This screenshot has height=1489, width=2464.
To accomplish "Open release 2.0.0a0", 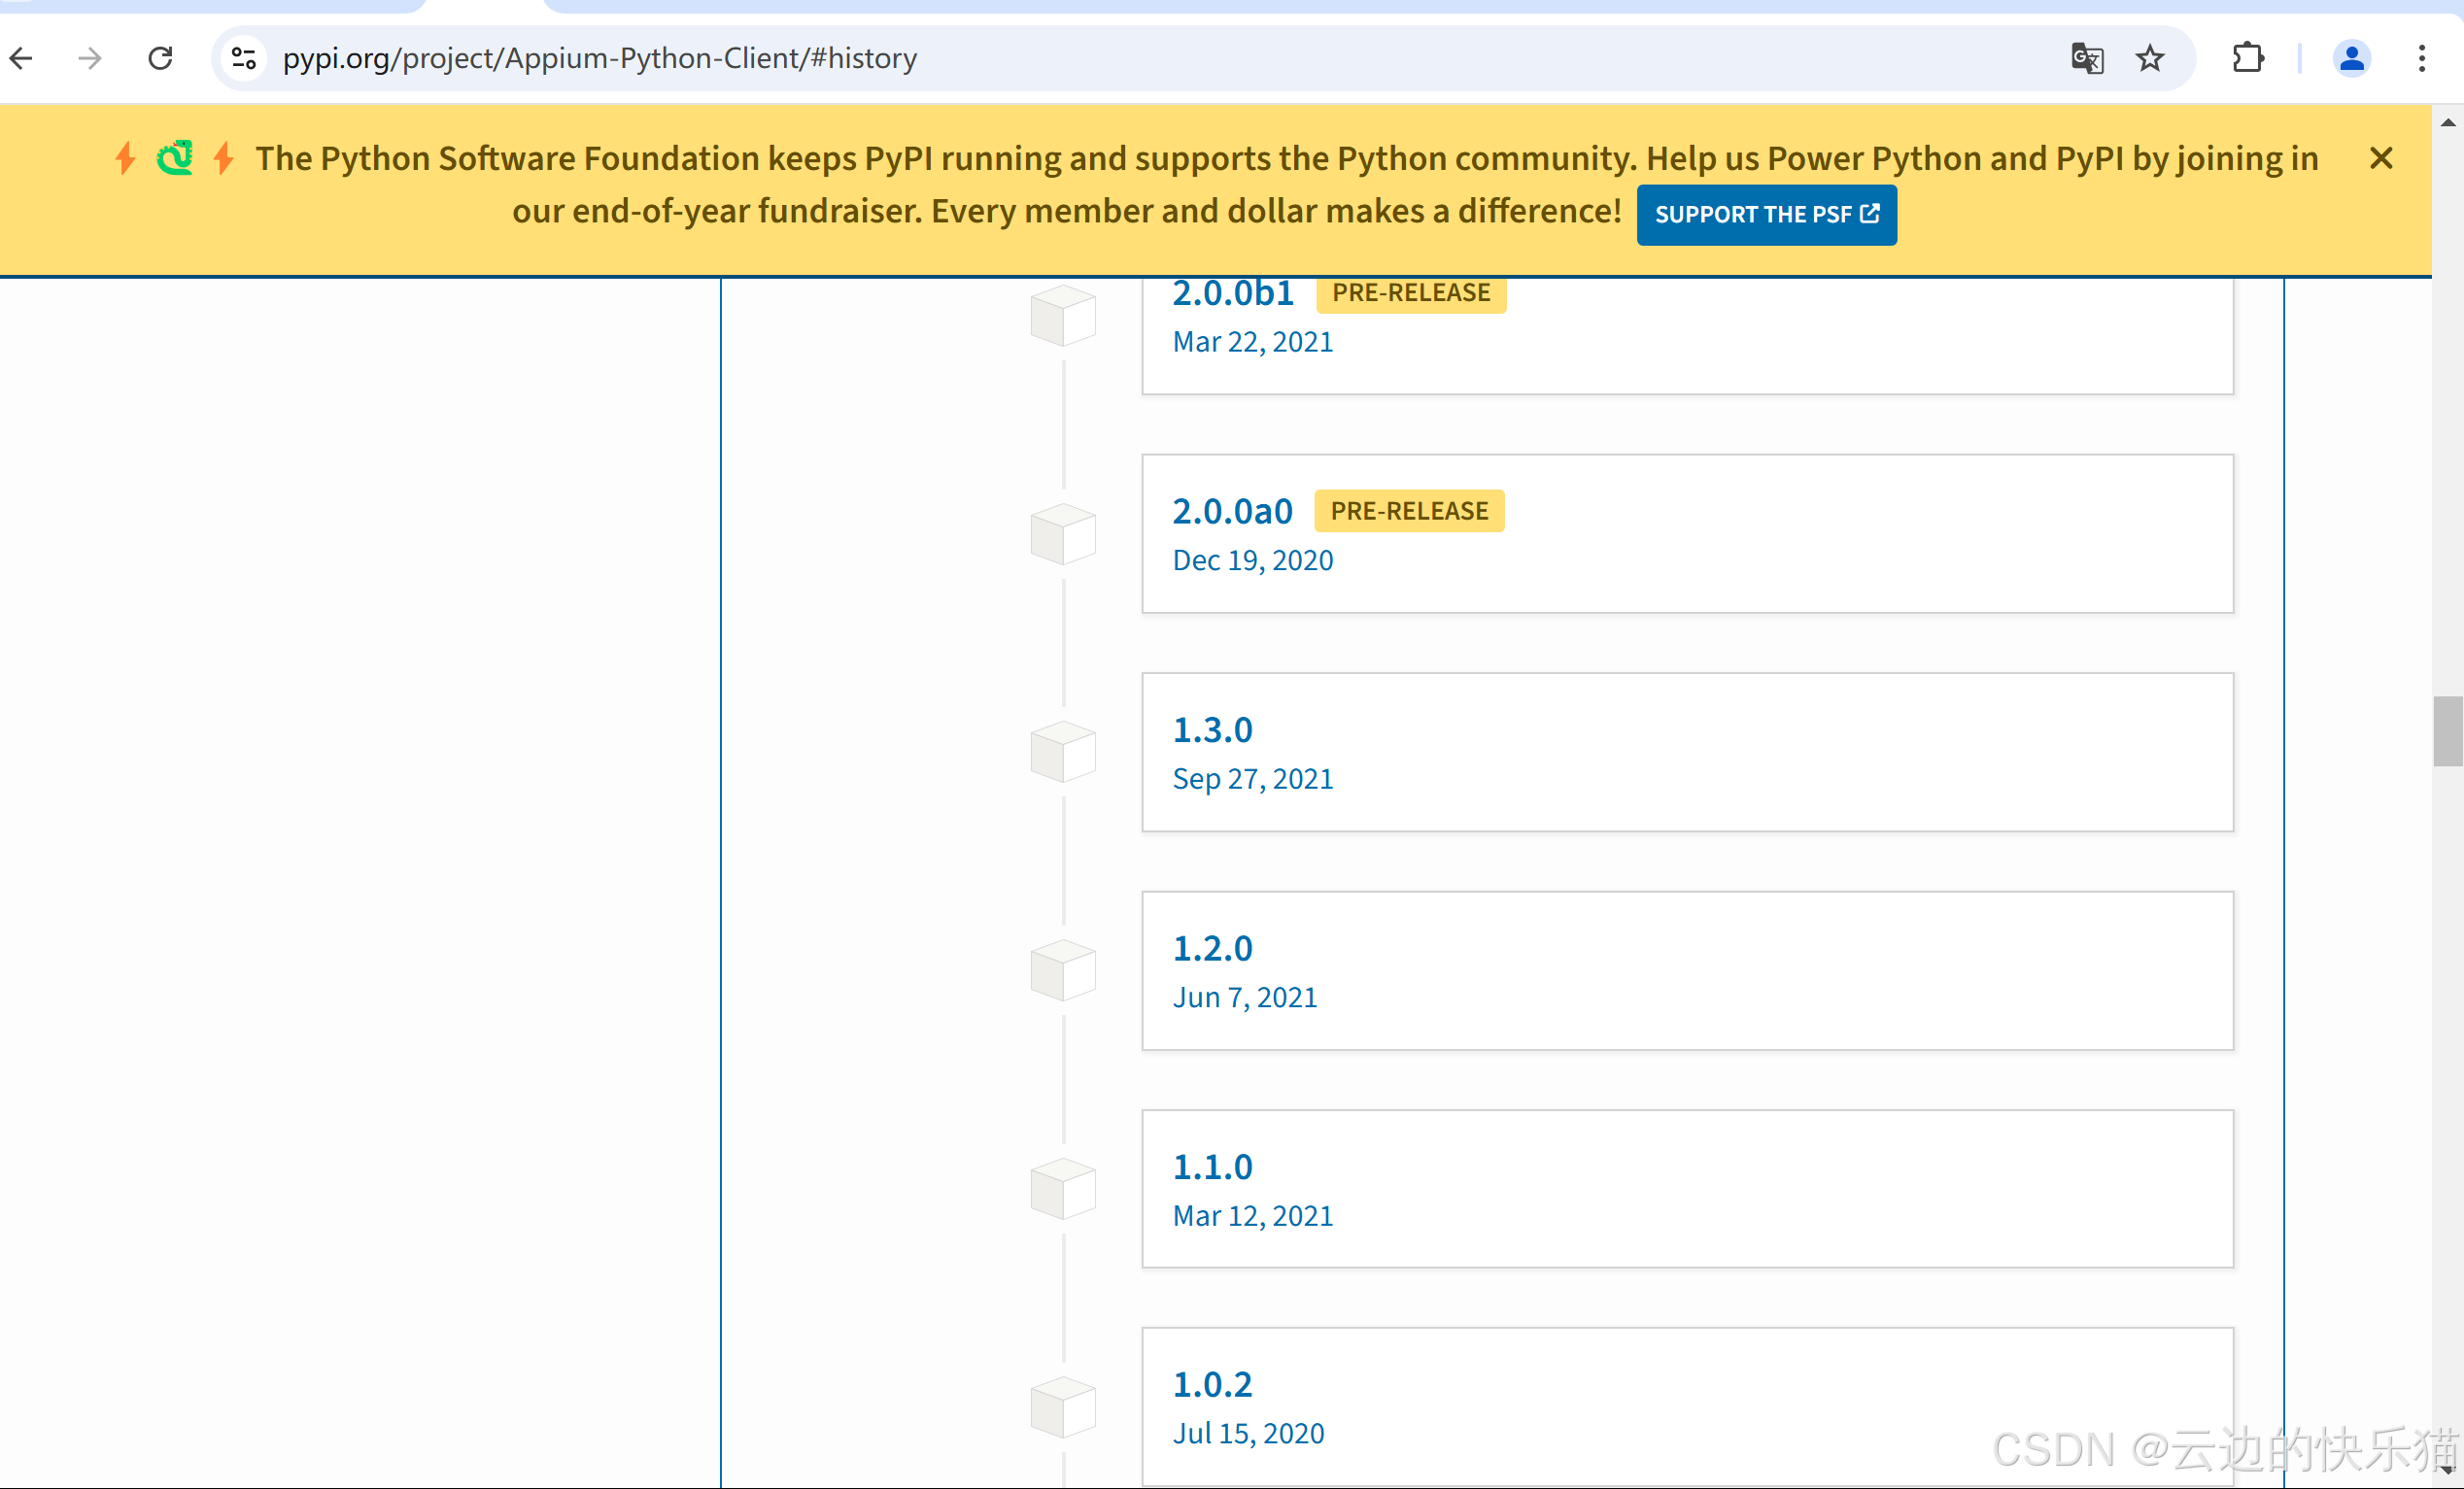I will click(1687, 534).
